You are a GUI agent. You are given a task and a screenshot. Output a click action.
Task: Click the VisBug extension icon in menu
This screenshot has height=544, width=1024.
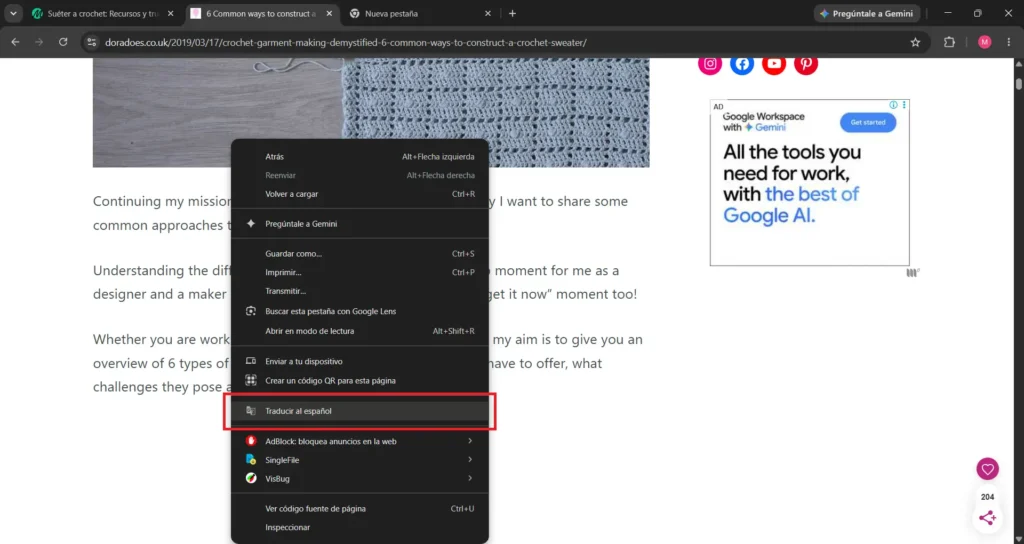coord(251,478)
